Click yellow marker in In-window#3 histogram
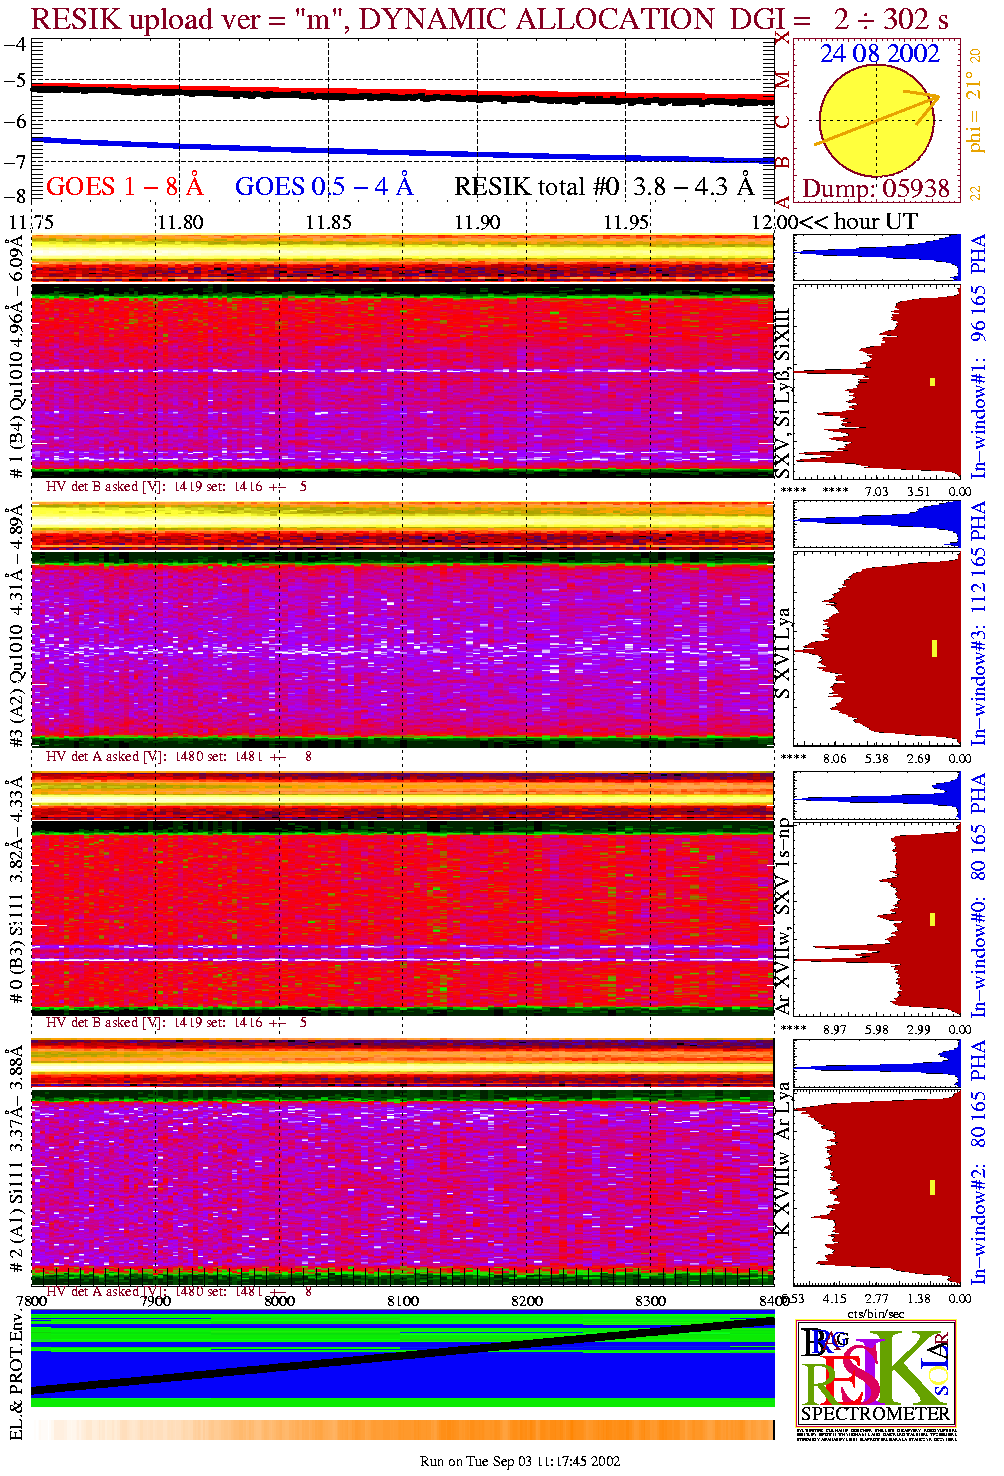The height and width of the screenshot is (1476, 1004). (x=934, y=648)
